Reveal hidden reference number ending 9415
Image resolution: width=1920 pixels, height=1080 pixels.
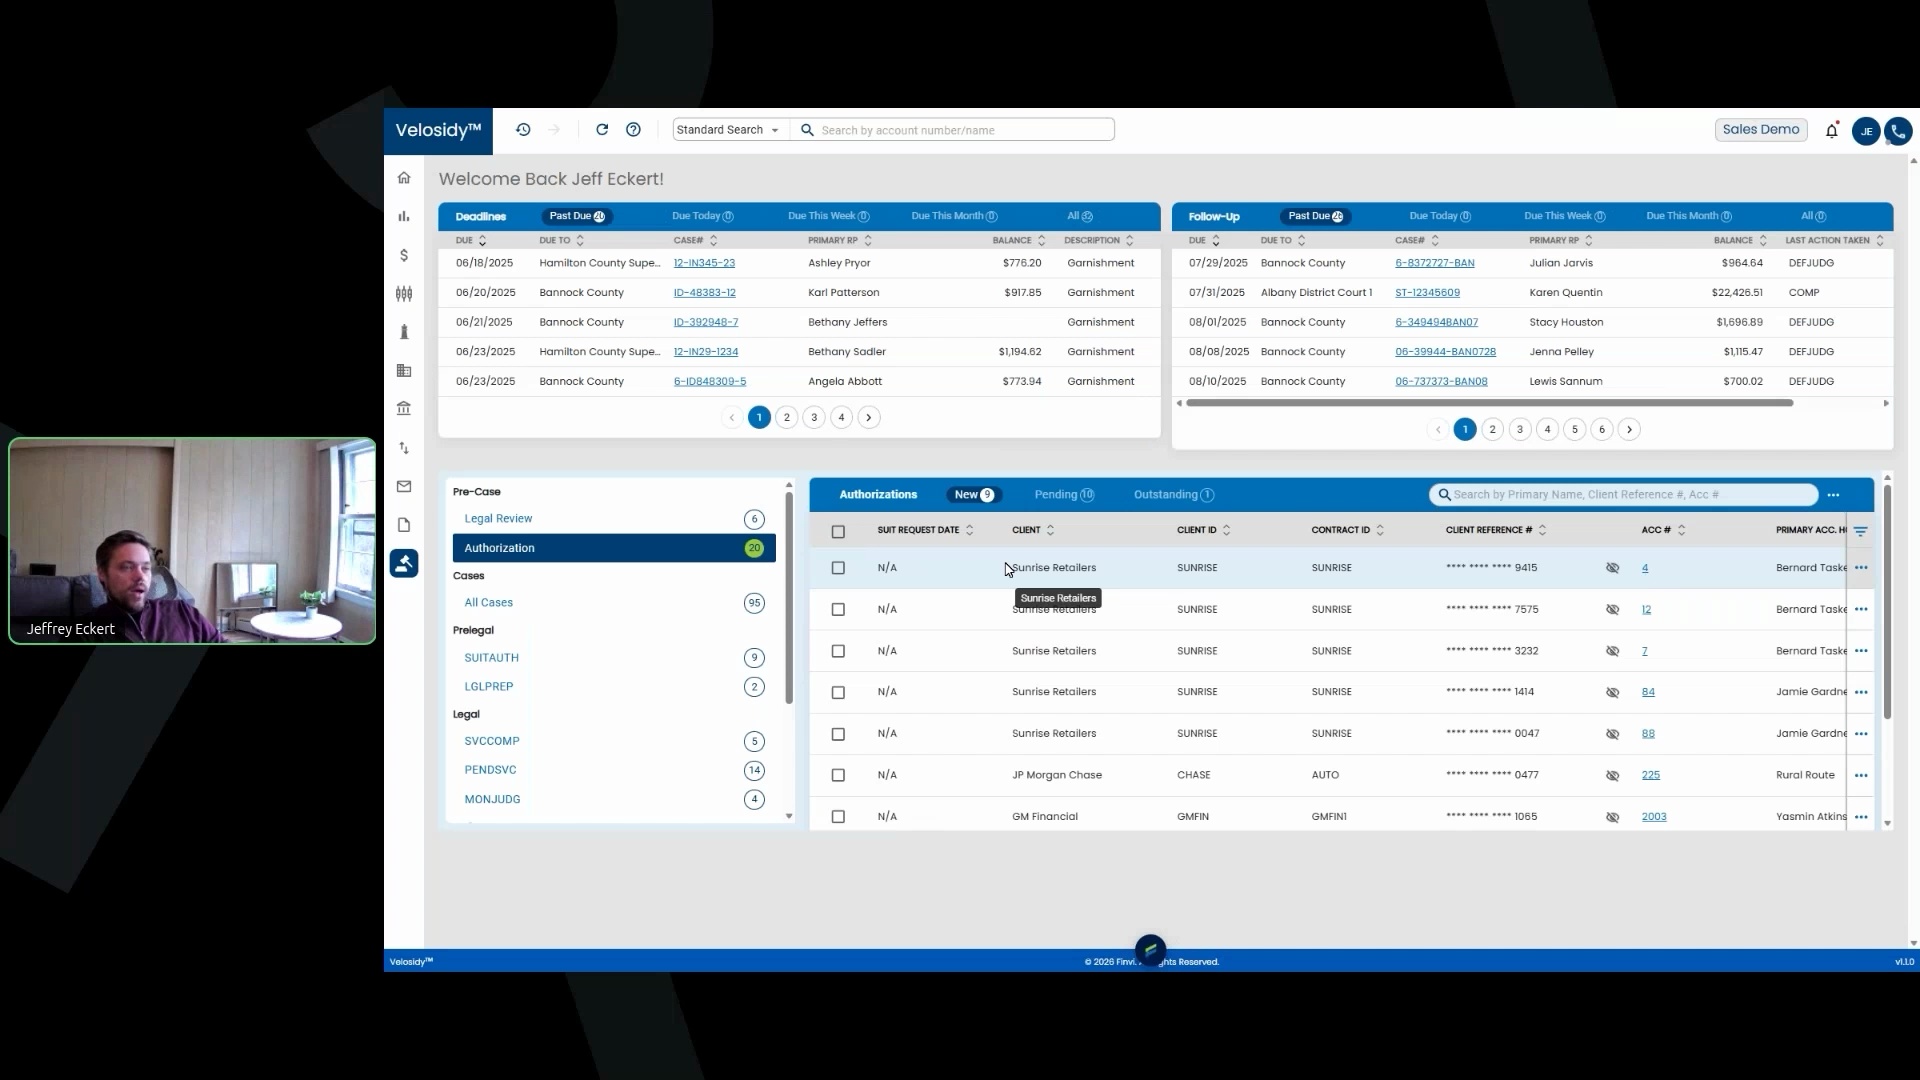(x=1612, y=568)
